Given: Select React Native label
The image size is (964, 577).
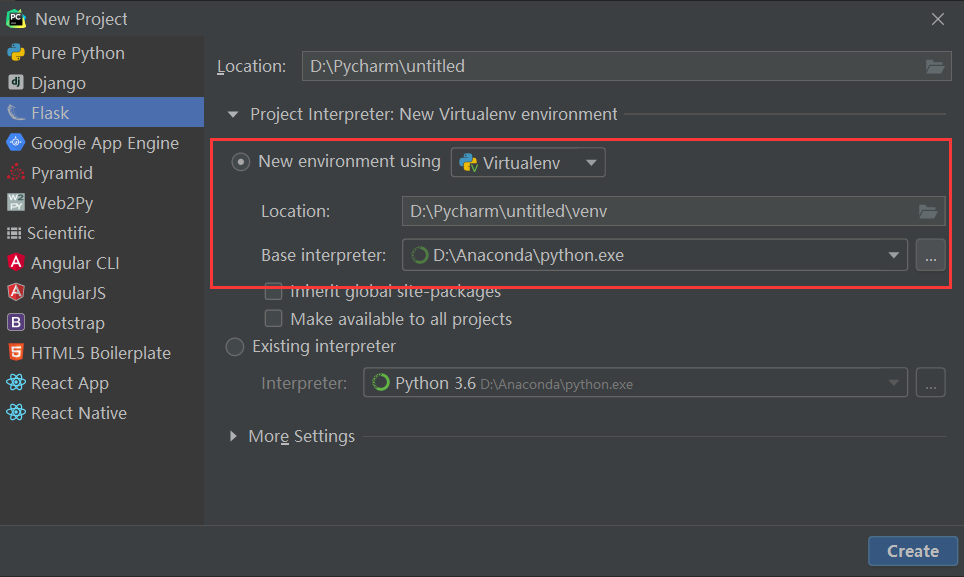Looking at the screenshot, I should (x=79, y=413).
